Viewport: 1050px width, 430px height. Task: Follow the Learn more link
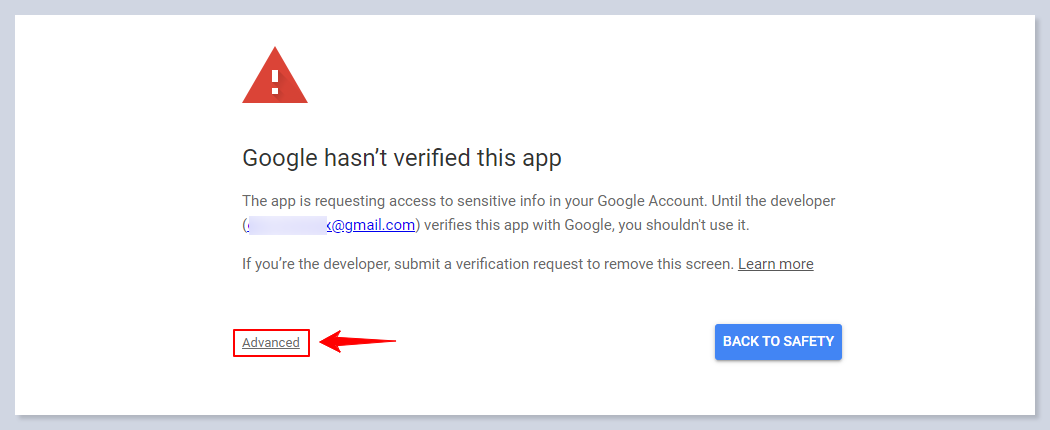click(775, 264)
